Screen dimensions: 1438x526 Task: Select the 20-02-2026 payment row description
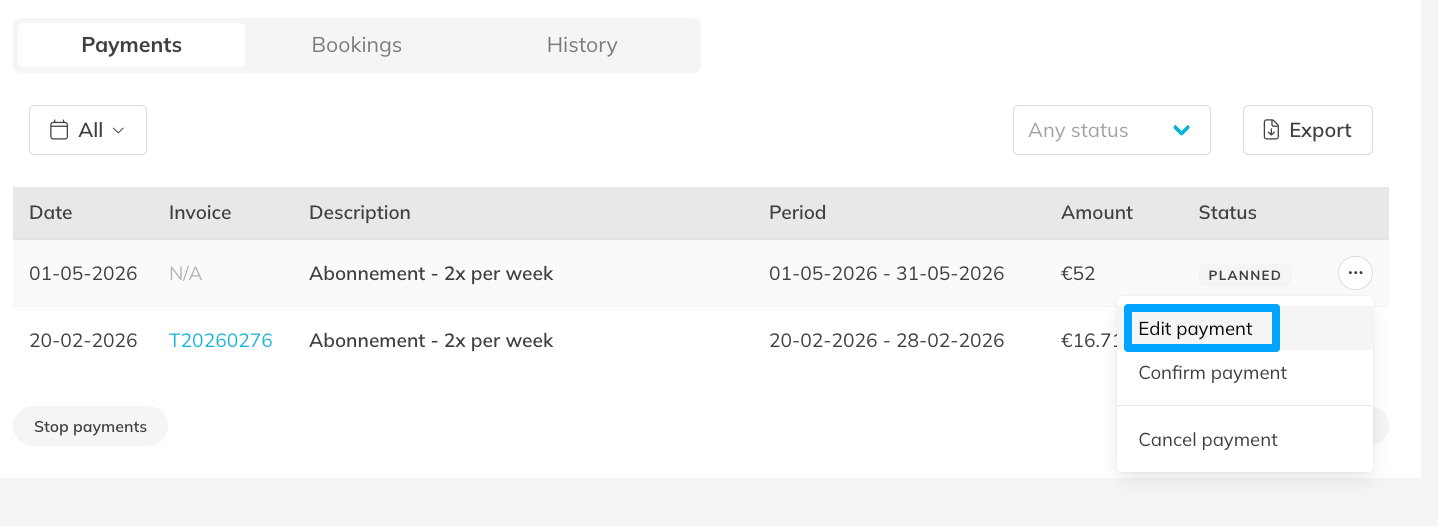coord(430,341)
